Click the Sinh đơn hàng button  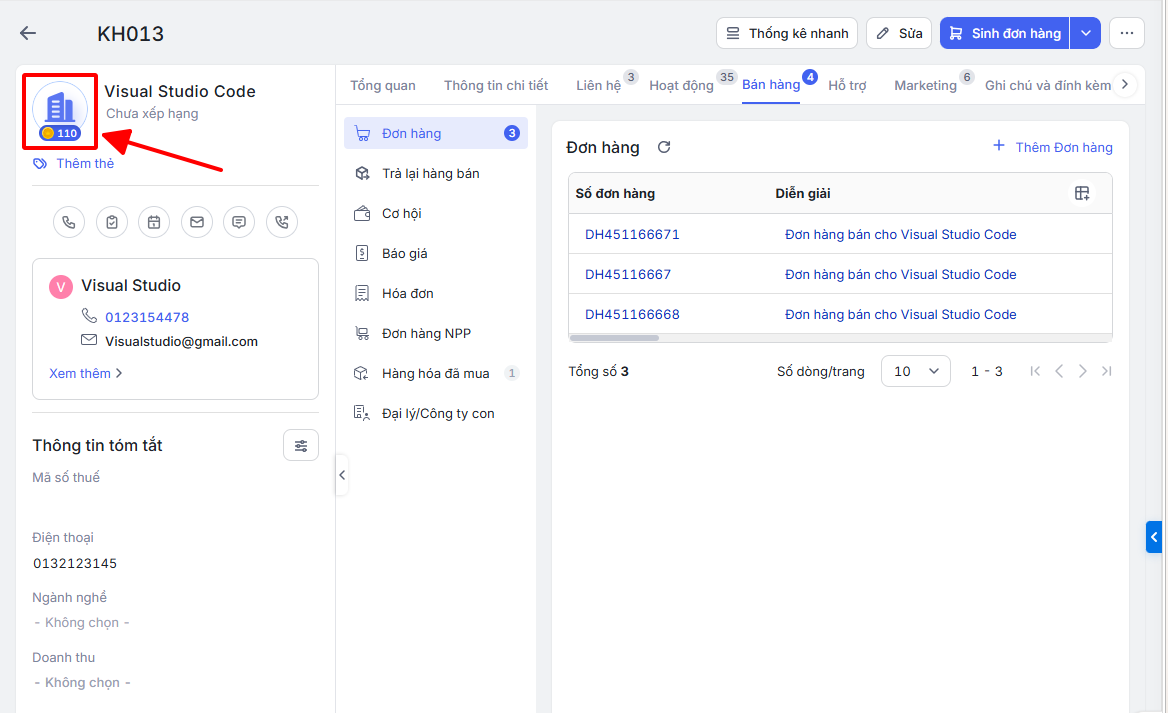coord(1005,33)
